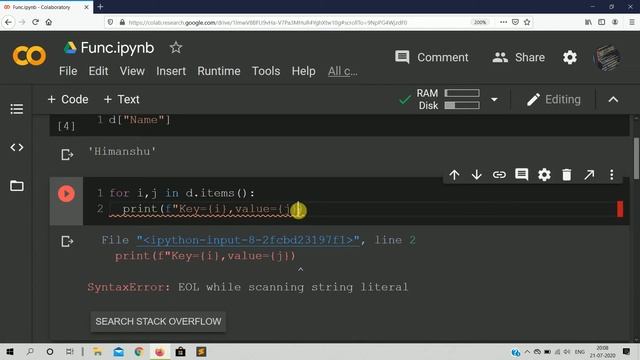Viewport: 640px width, 360px height.
Task: Click the 'All c...' changes saved link
Action: pyautogui.click(x=343, y=71)
